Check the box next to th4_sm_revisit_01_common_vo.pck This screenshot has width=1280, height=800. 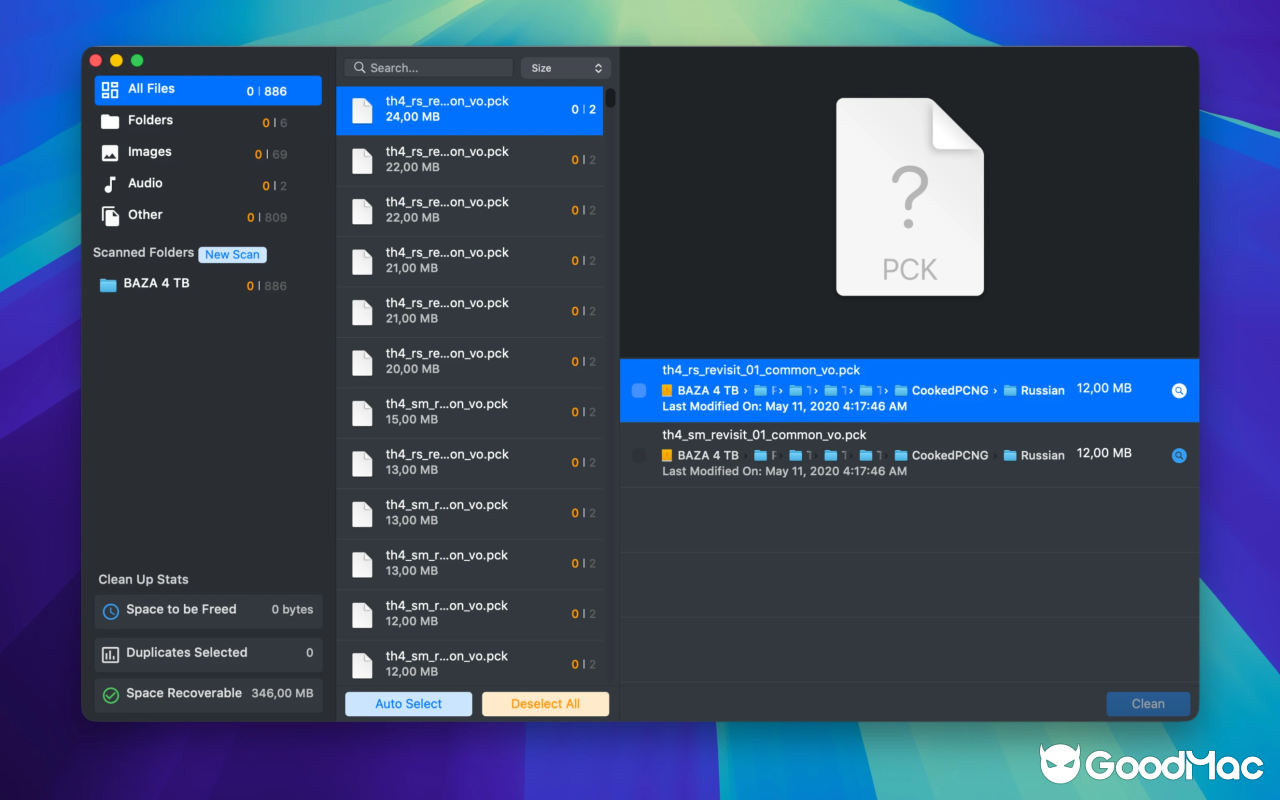coord(638,455)
